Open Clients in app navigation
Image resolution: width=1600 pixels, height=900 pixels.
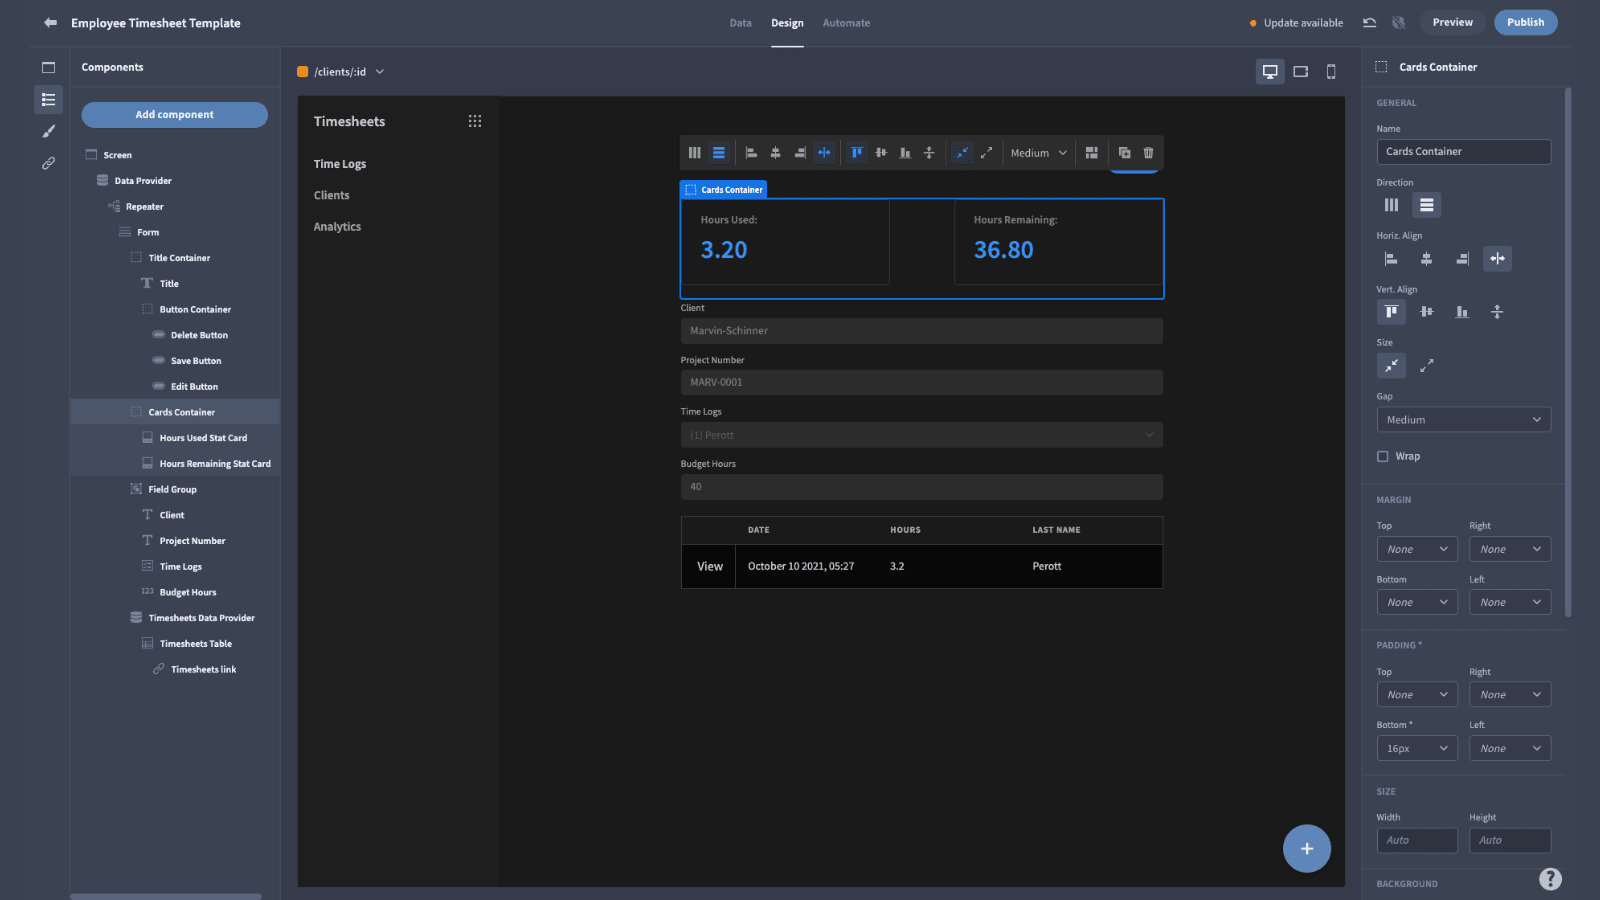point(332,195)
